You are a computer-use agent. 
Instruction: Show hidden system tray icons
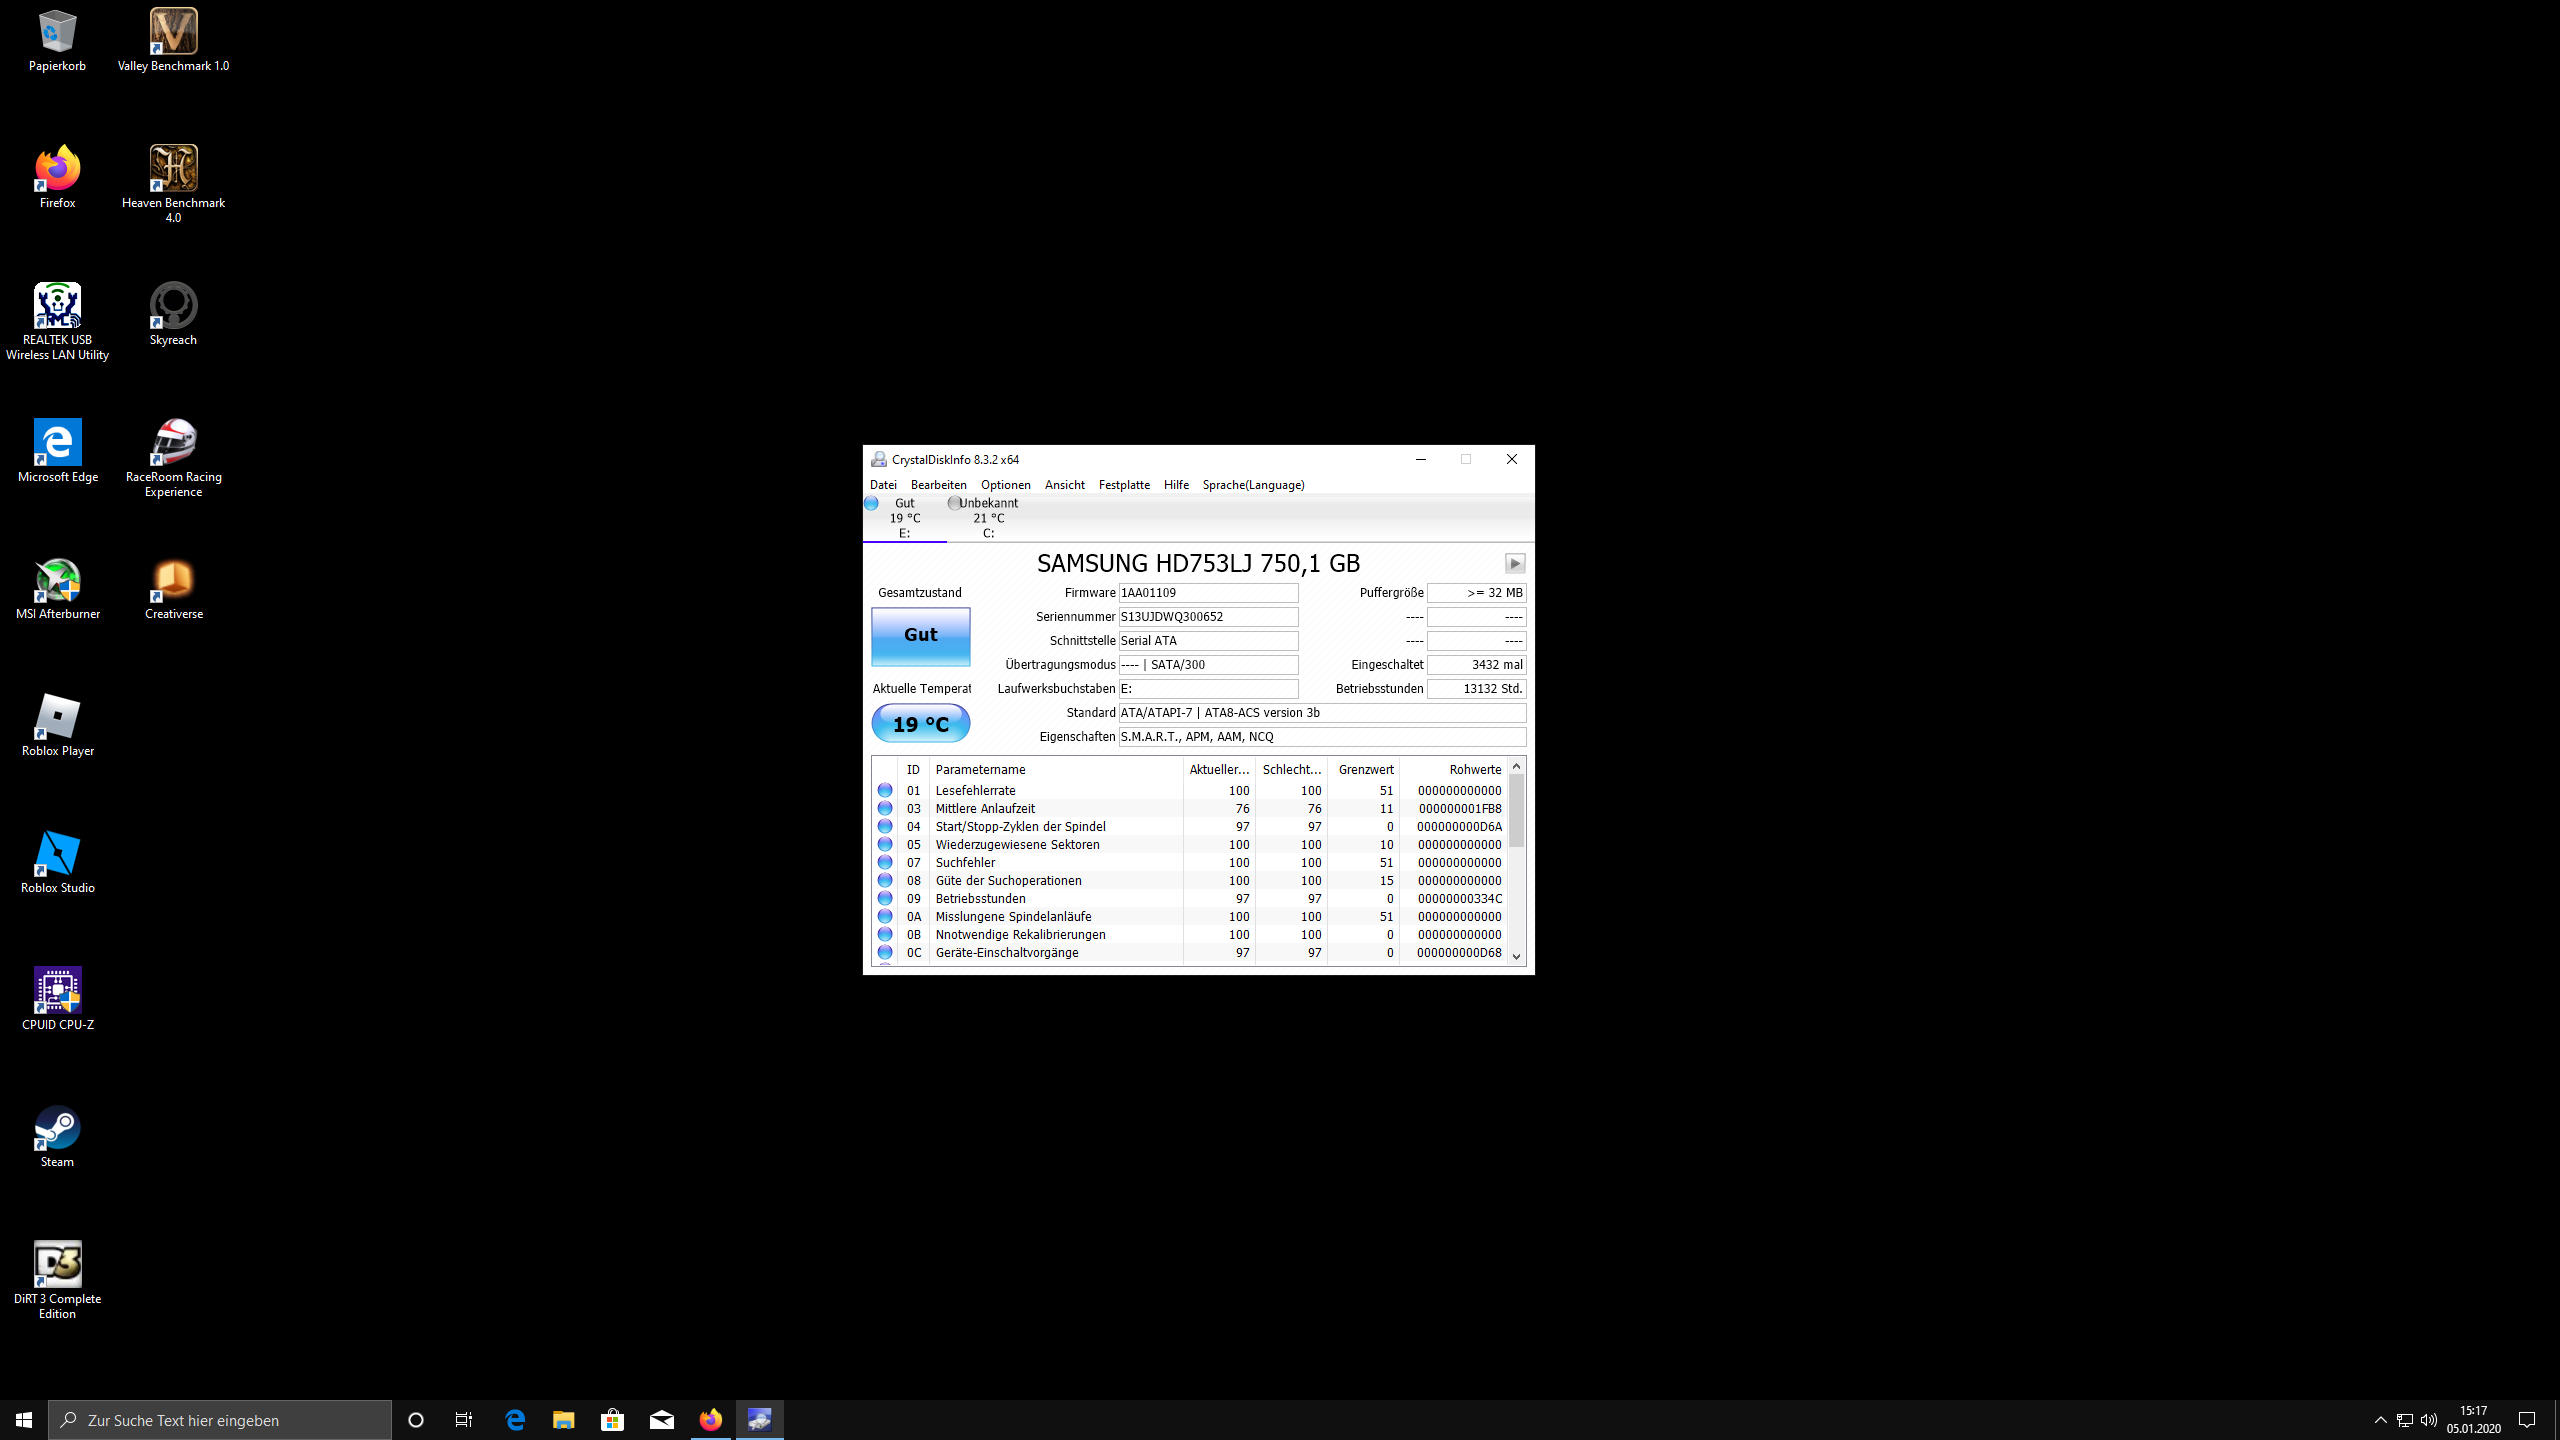[x=2380, y=1420]
